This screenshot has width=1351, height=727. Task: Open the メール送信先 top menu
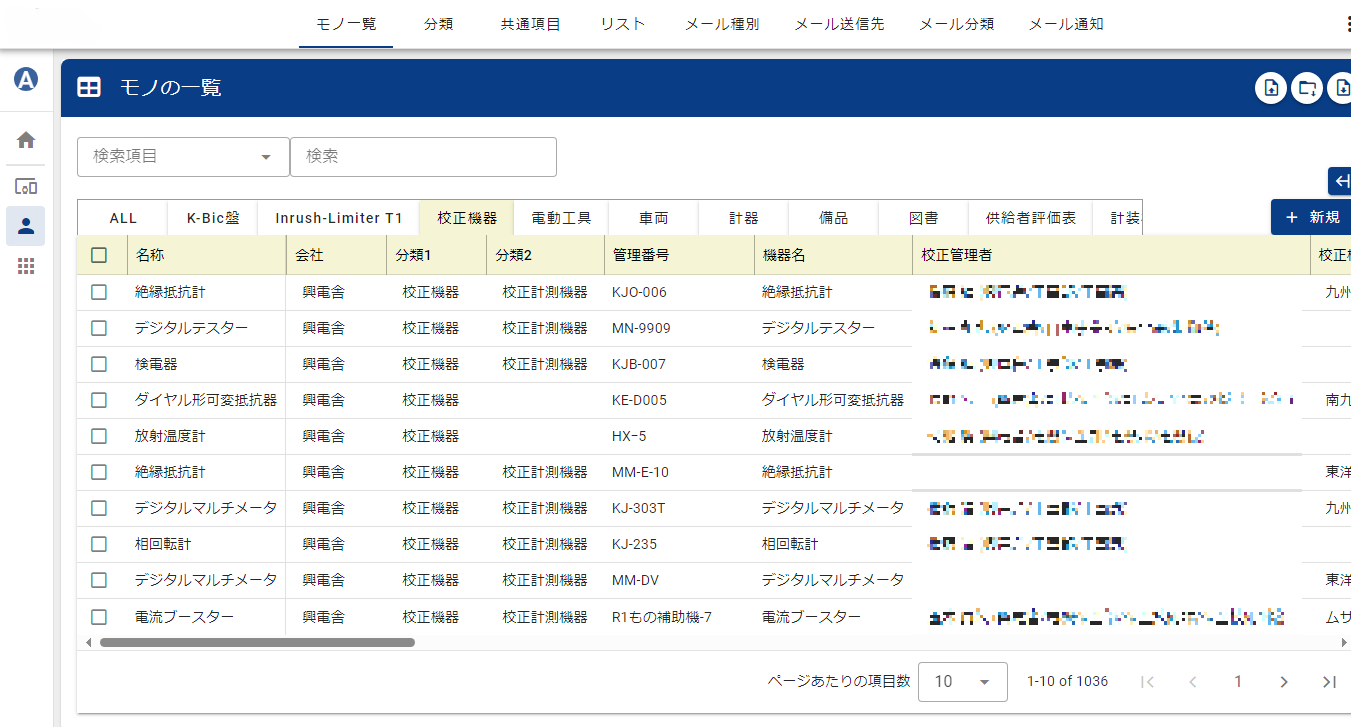839,24
